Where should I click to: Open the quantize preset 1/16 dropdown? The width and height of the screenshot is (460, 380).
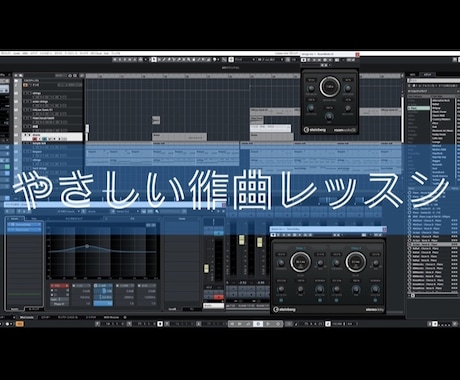pyautogui.click(x=294, y=60)
